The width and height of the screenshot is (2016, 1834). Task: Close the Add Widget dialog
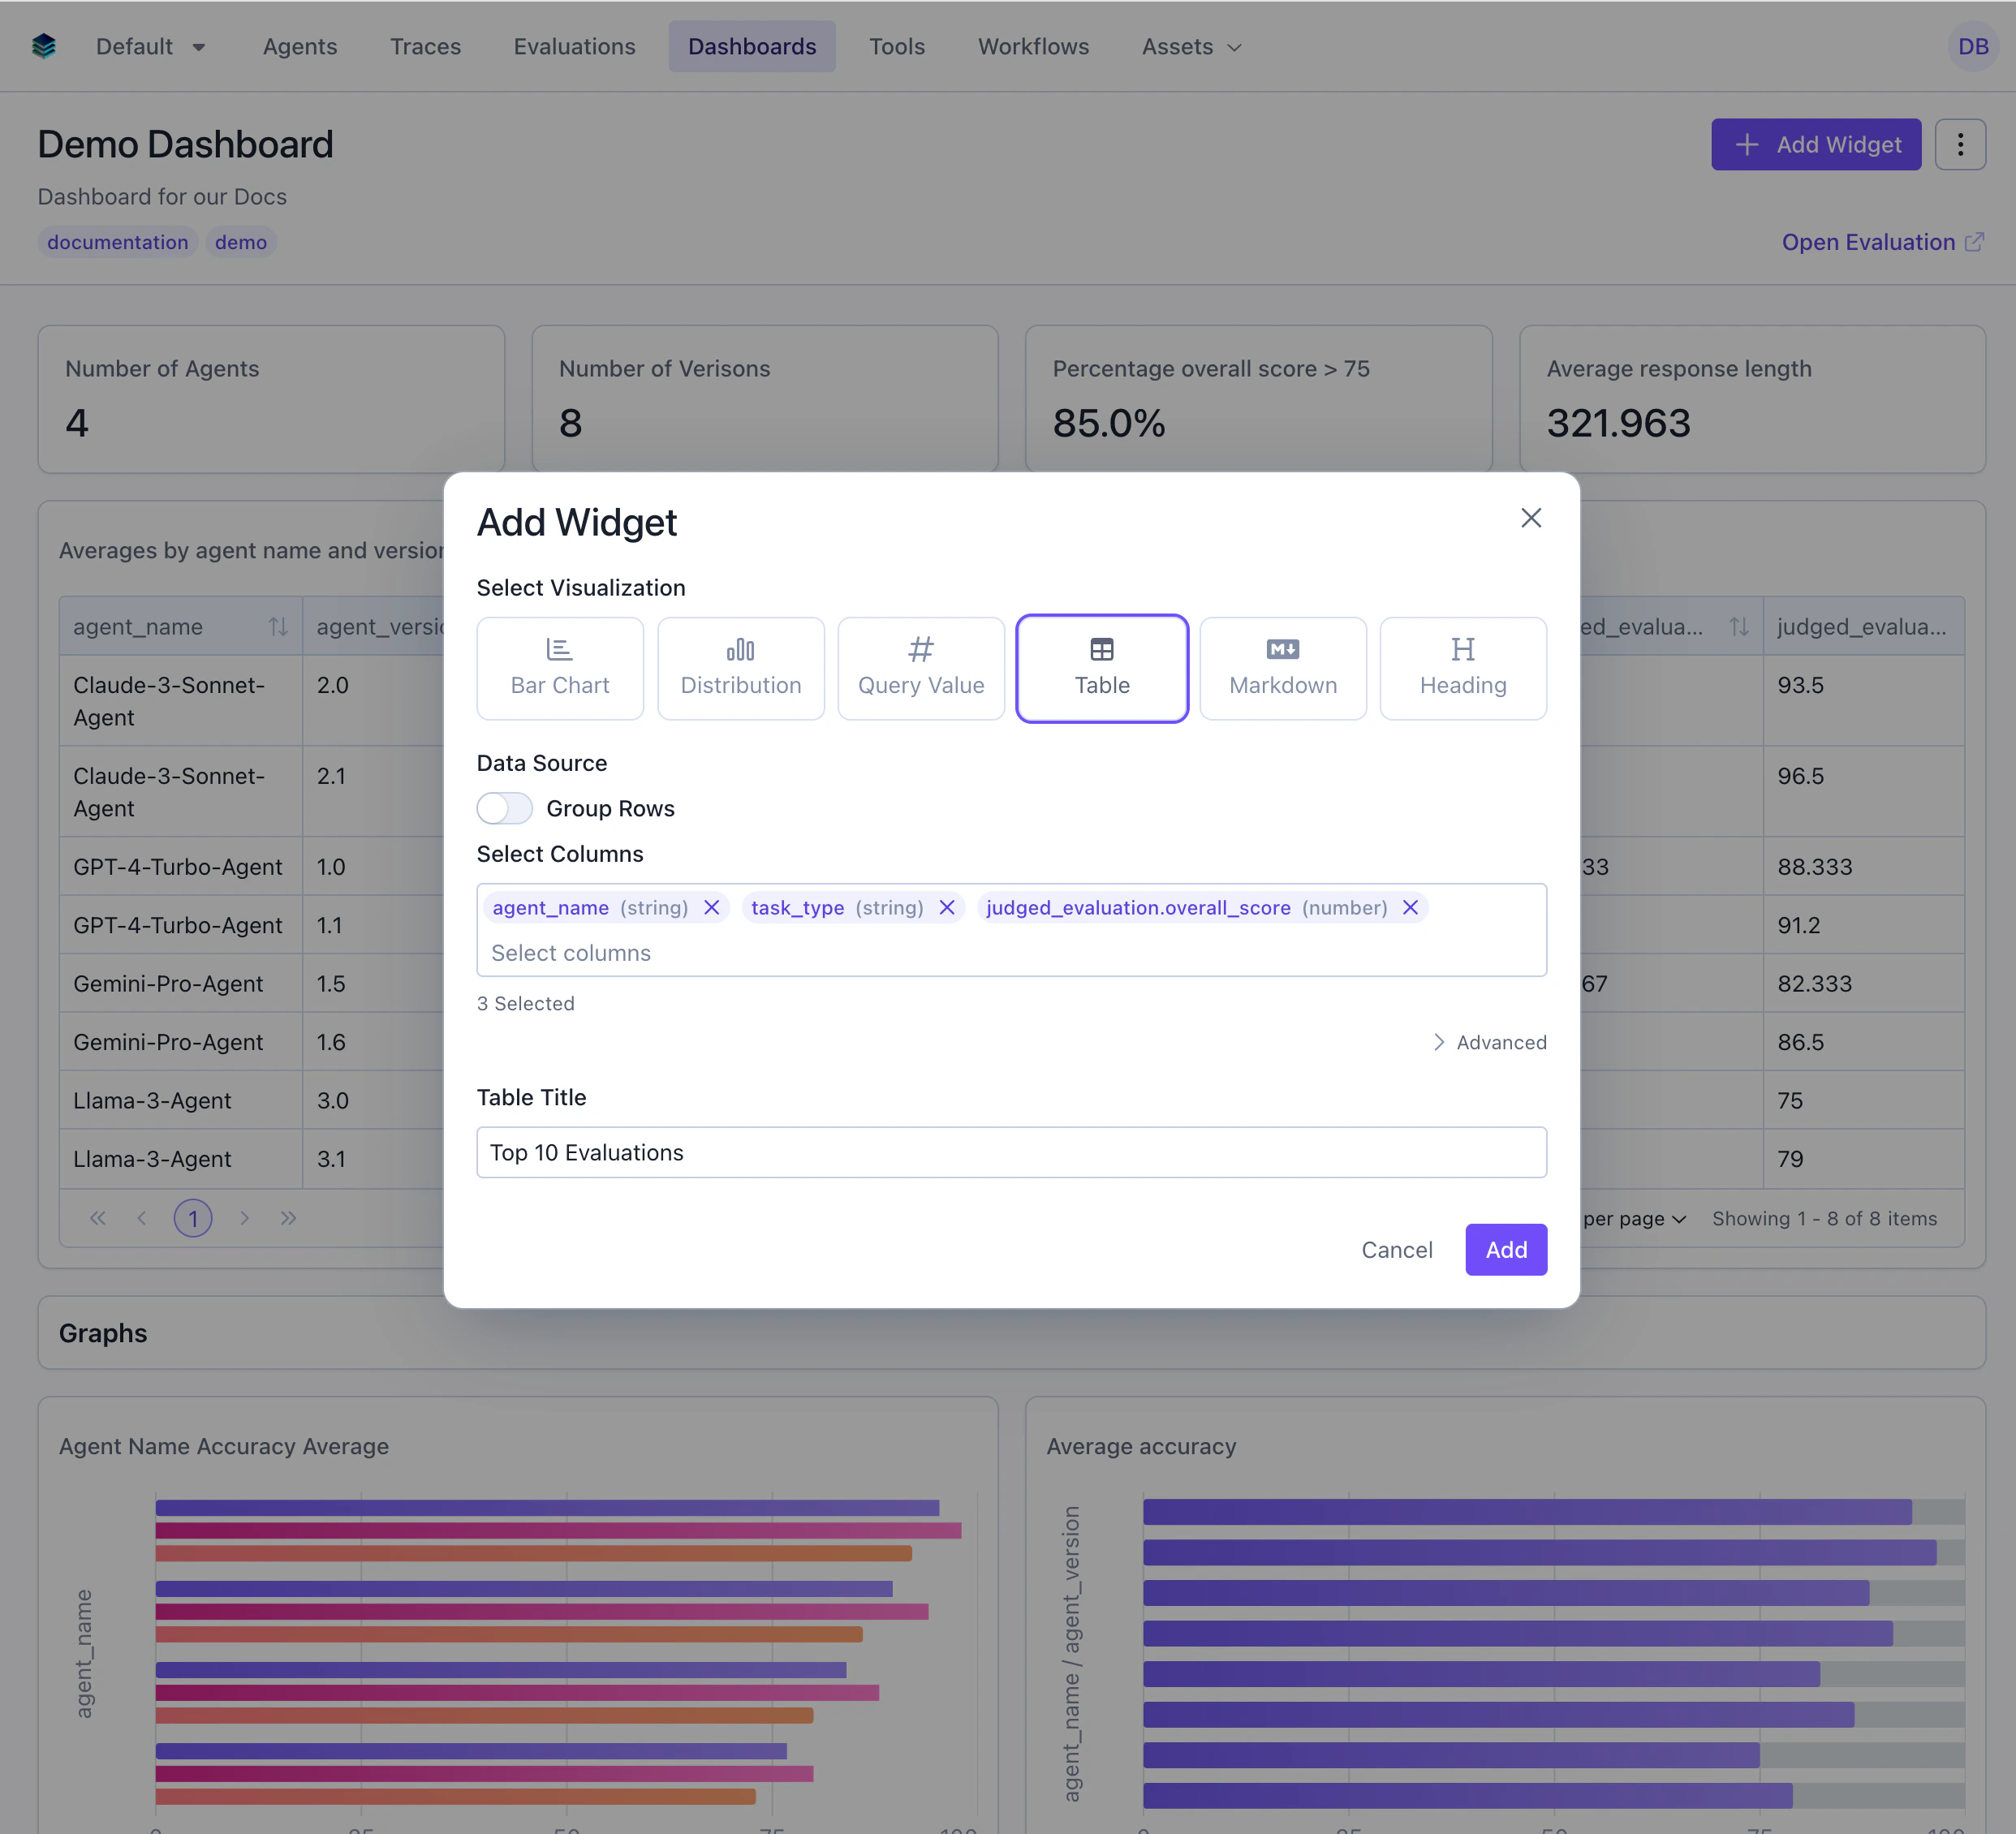point(1530,518)
